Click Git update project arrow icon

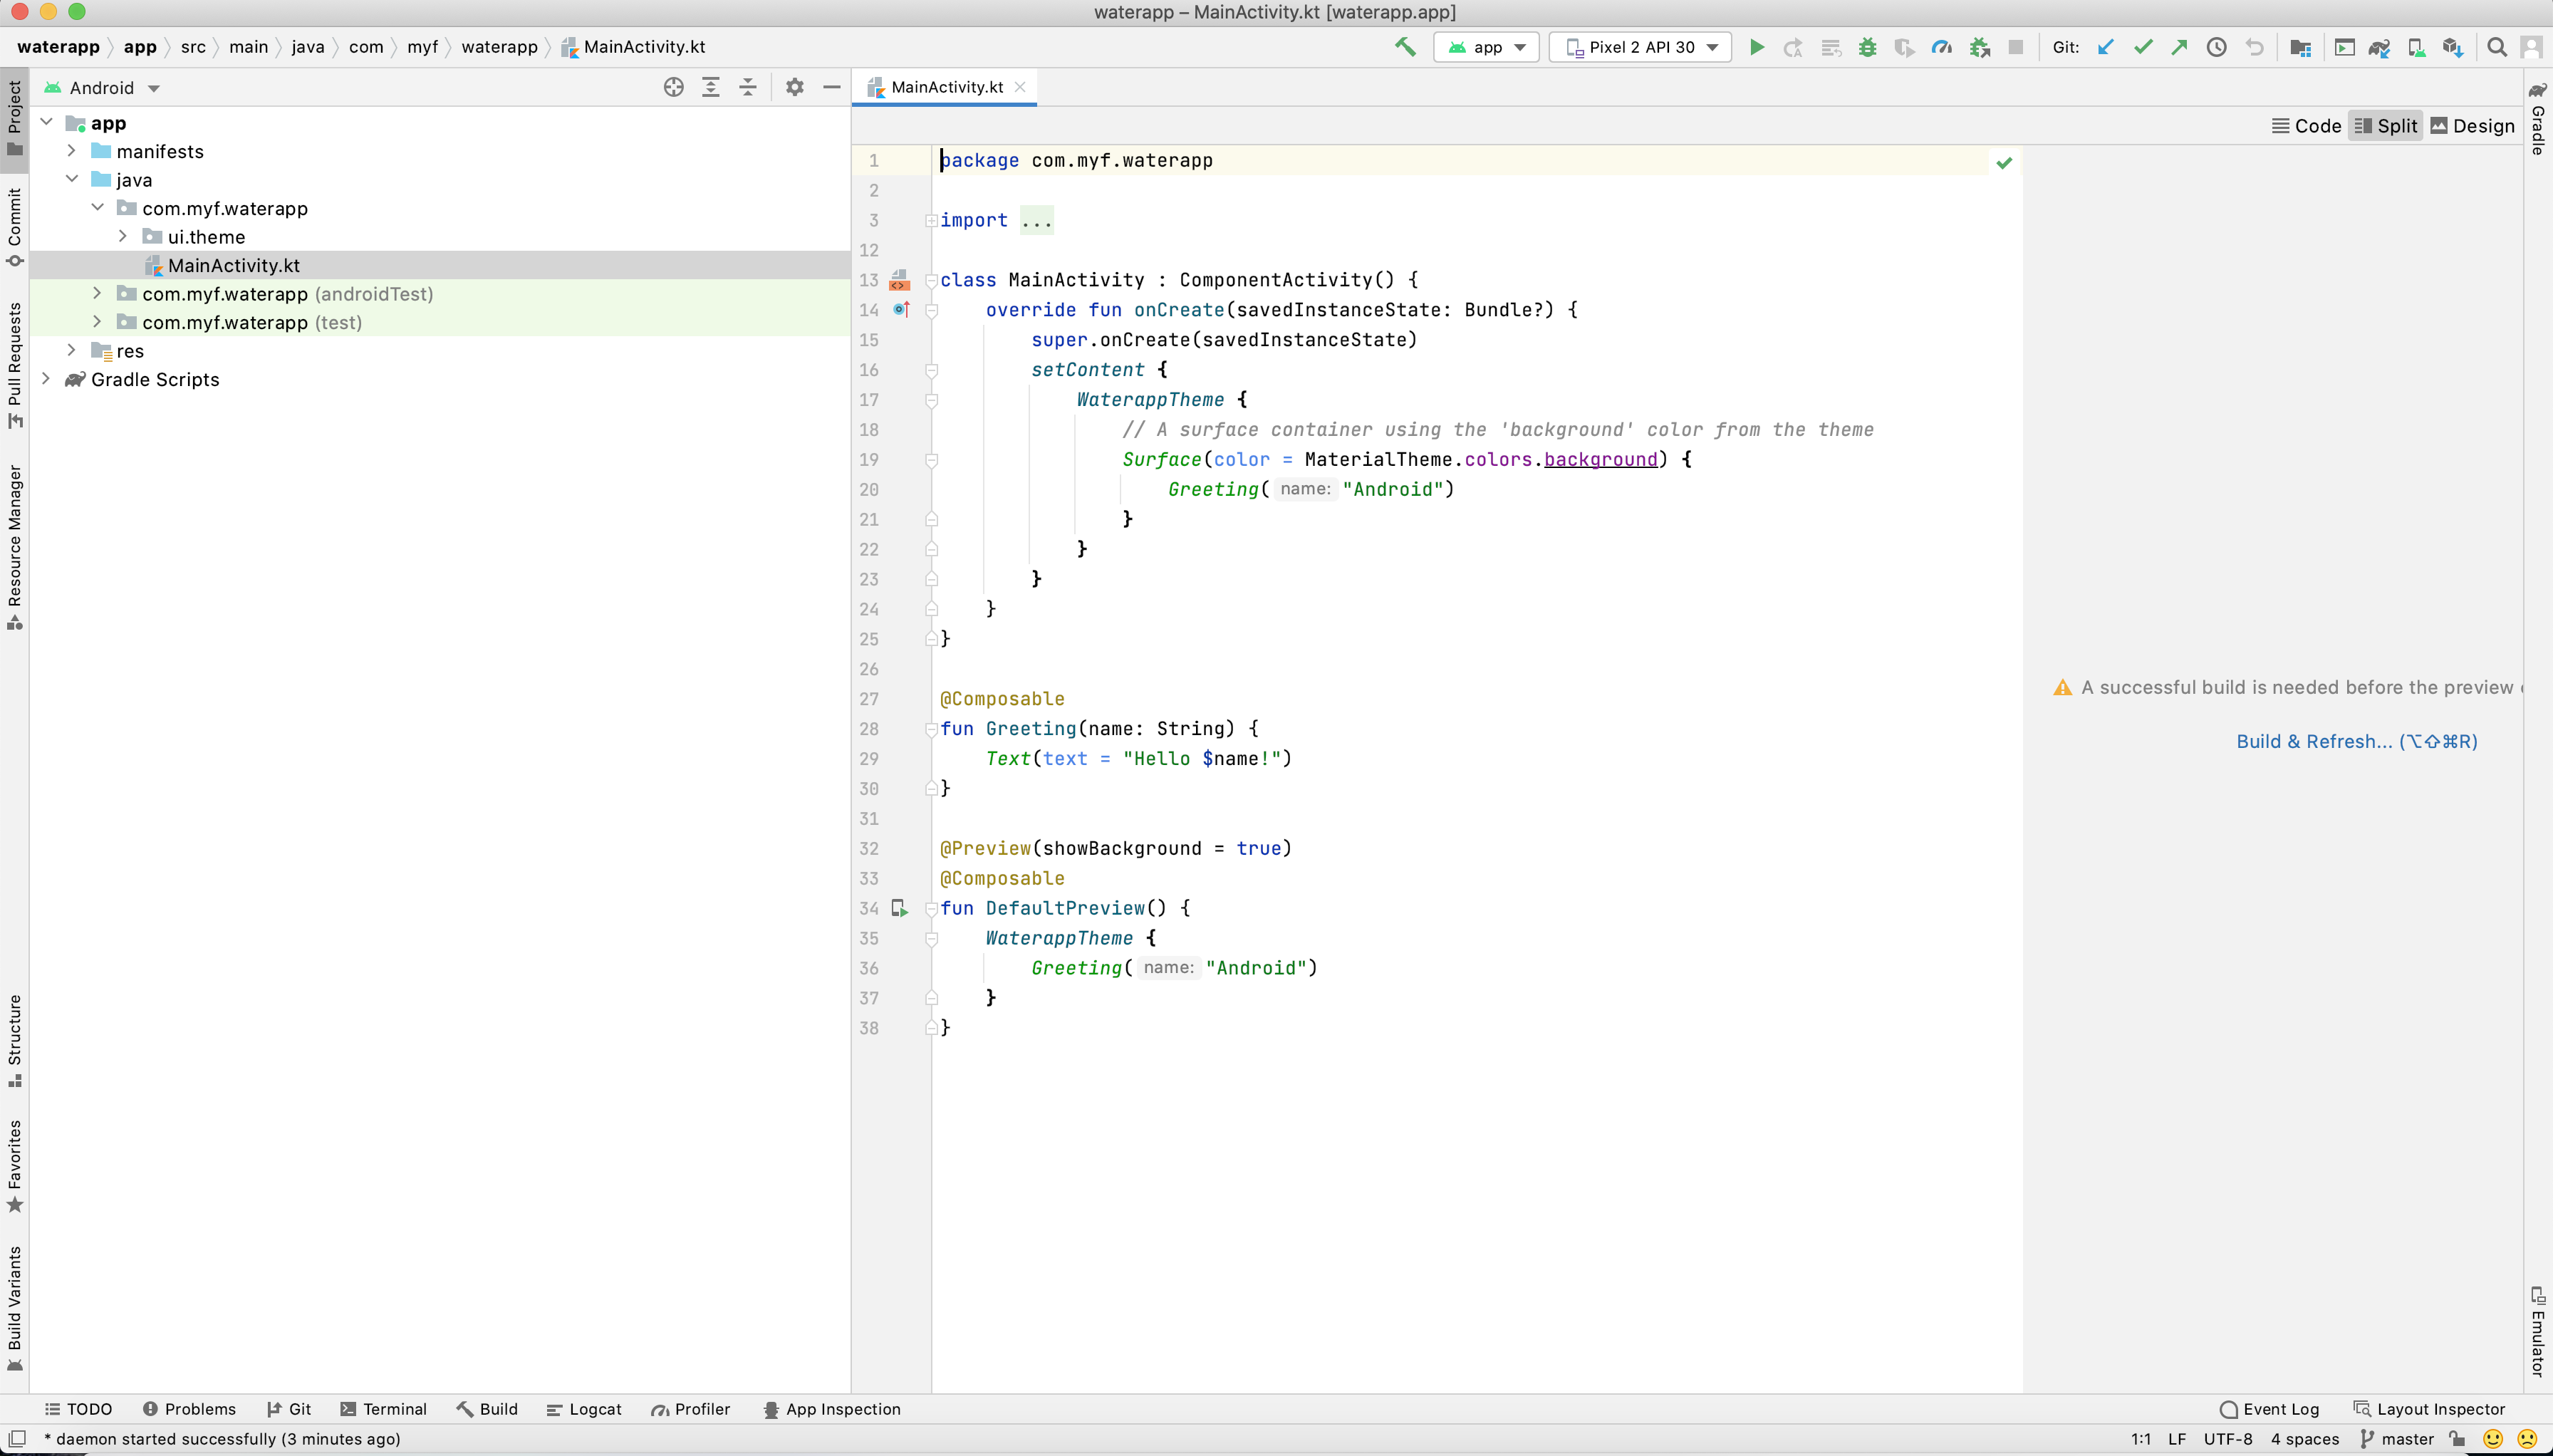pyautogui.click(x=2105, y=47)
